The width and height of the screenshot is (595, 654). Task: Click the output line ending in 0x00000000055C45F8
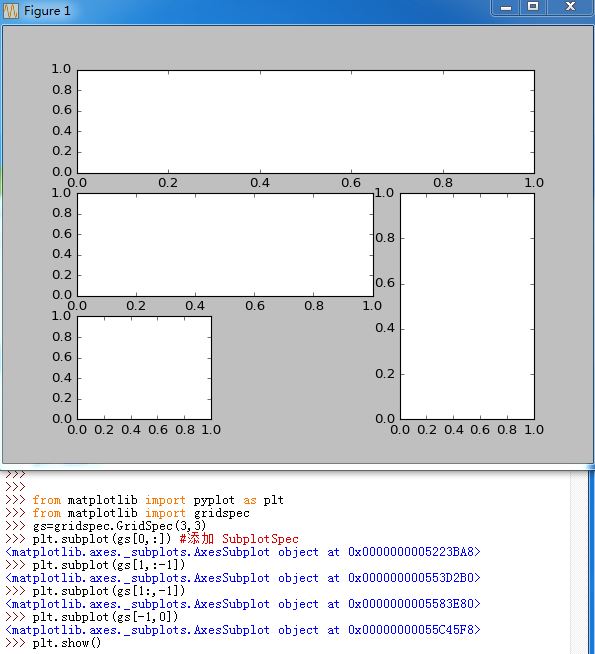tap(243, 629)
